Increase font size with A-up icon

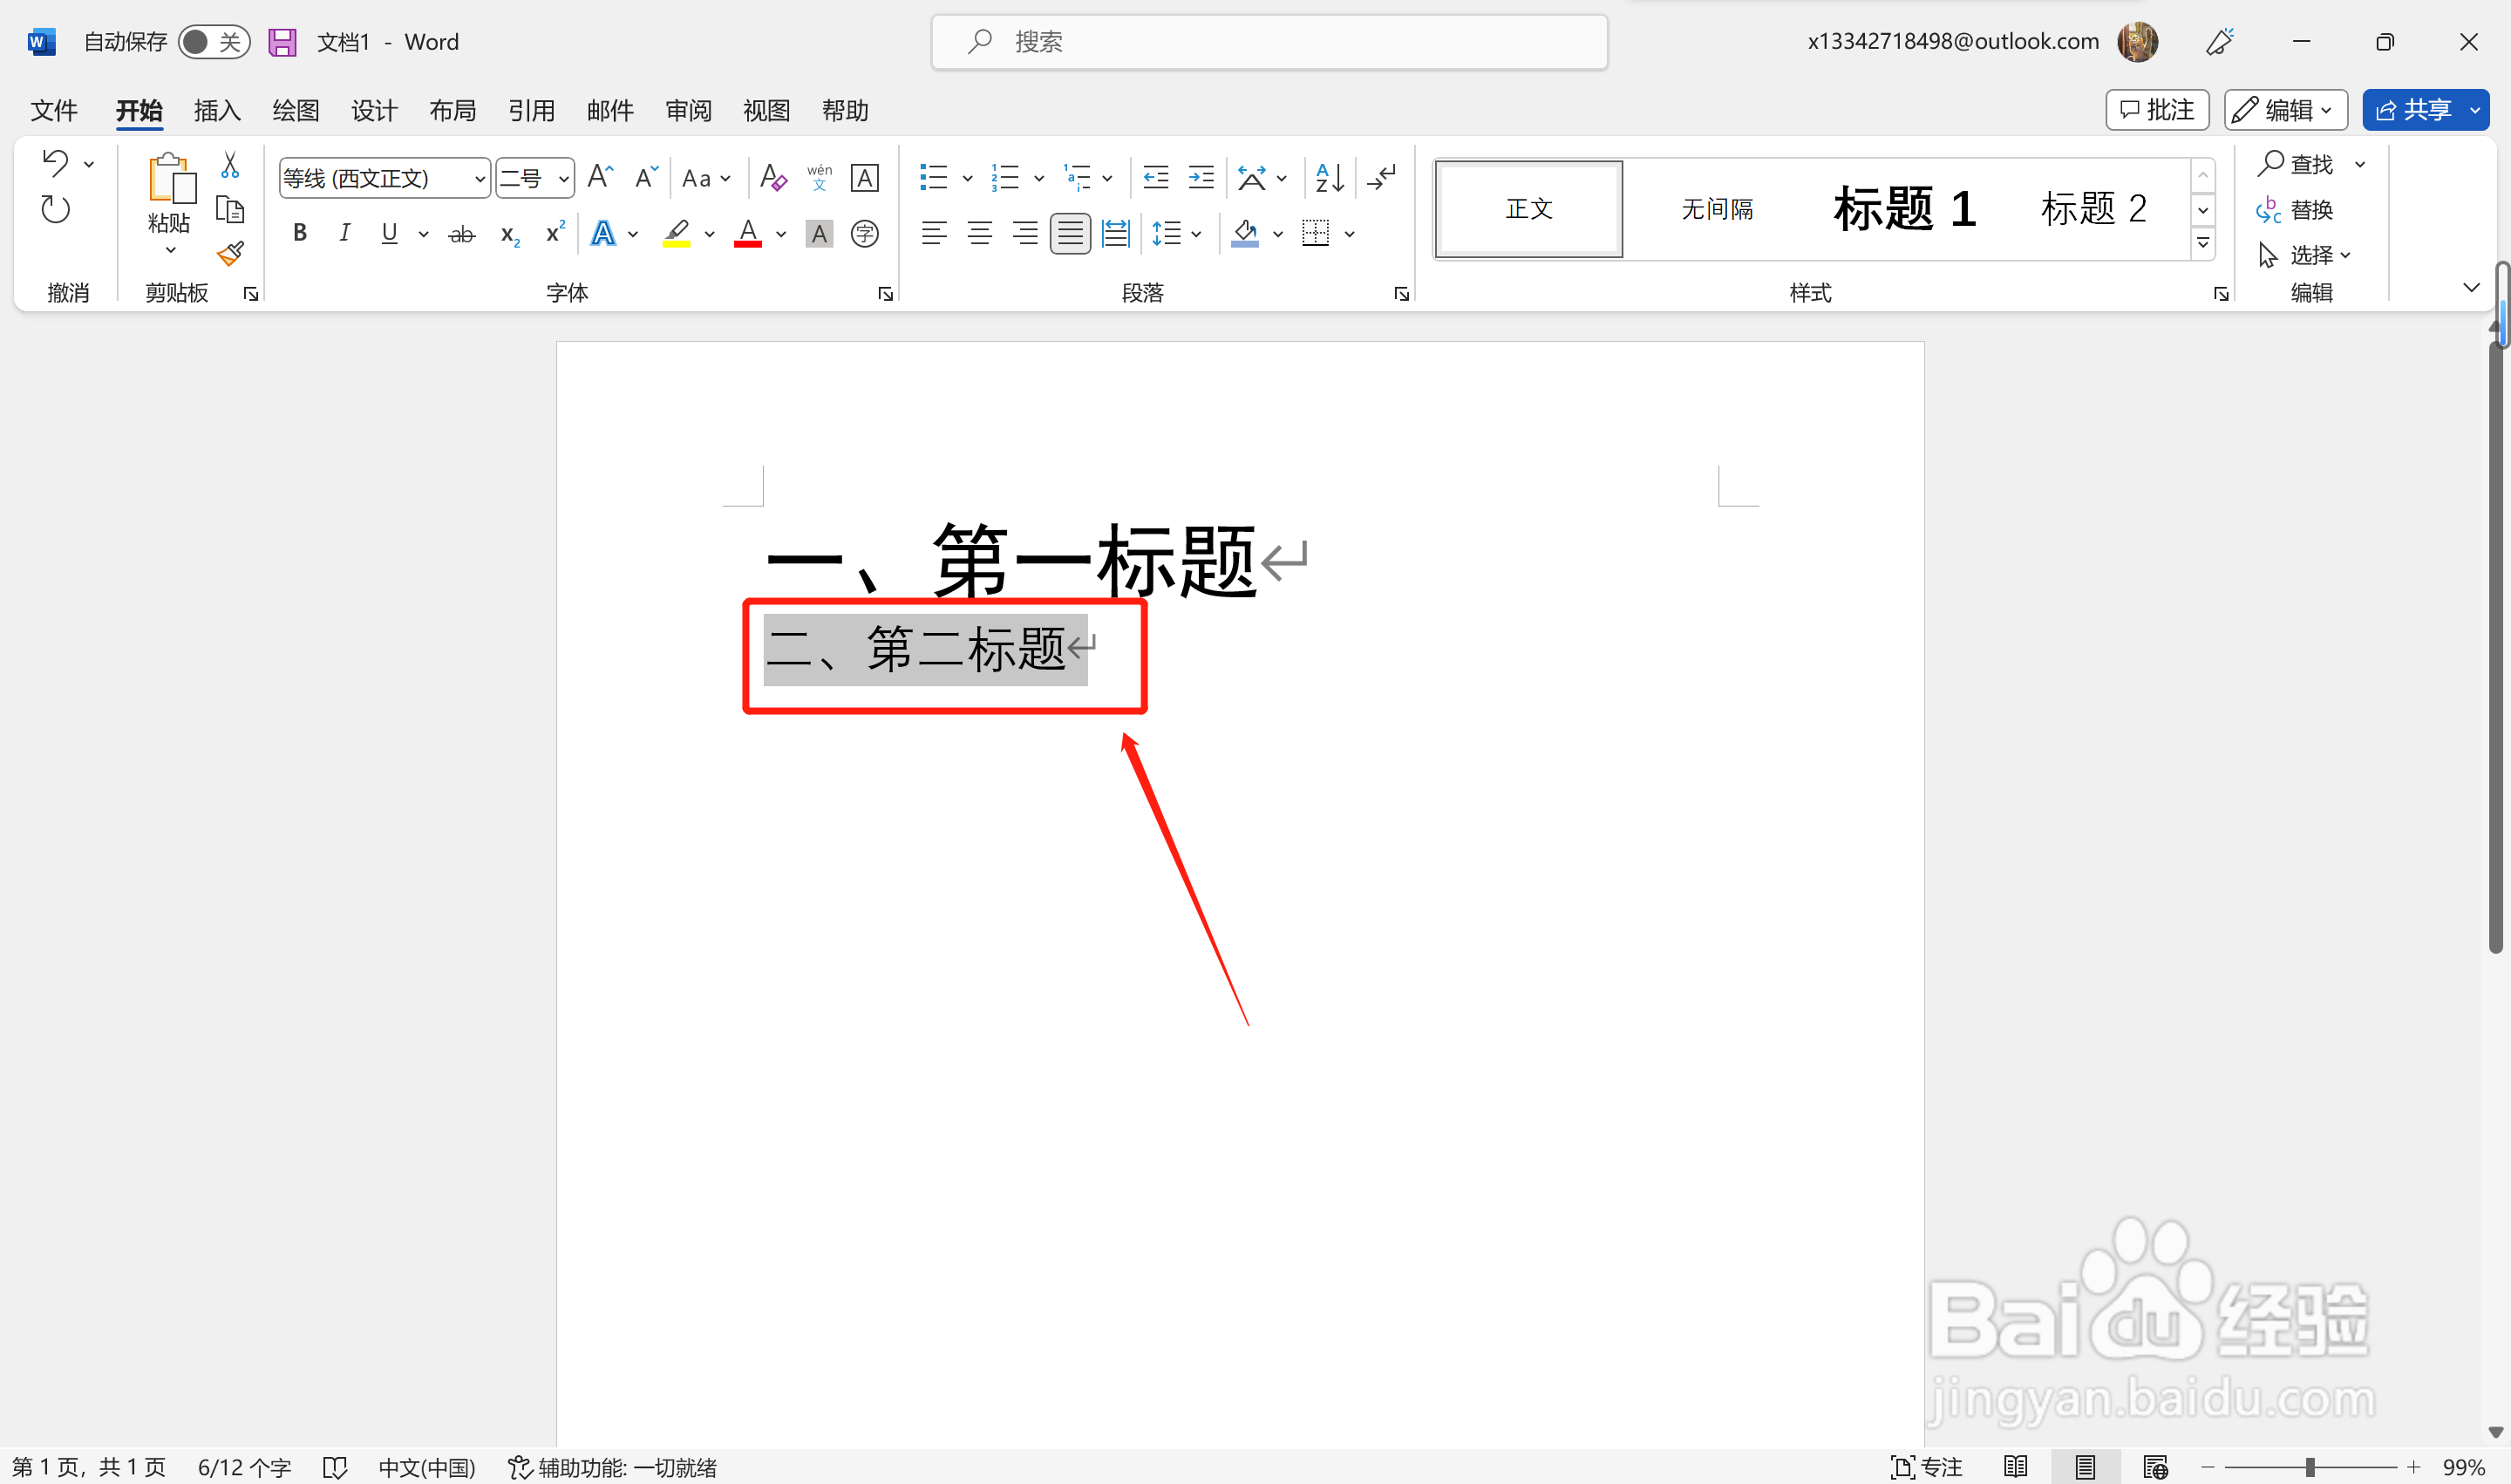pyautogui.click(x=600, y=178)
